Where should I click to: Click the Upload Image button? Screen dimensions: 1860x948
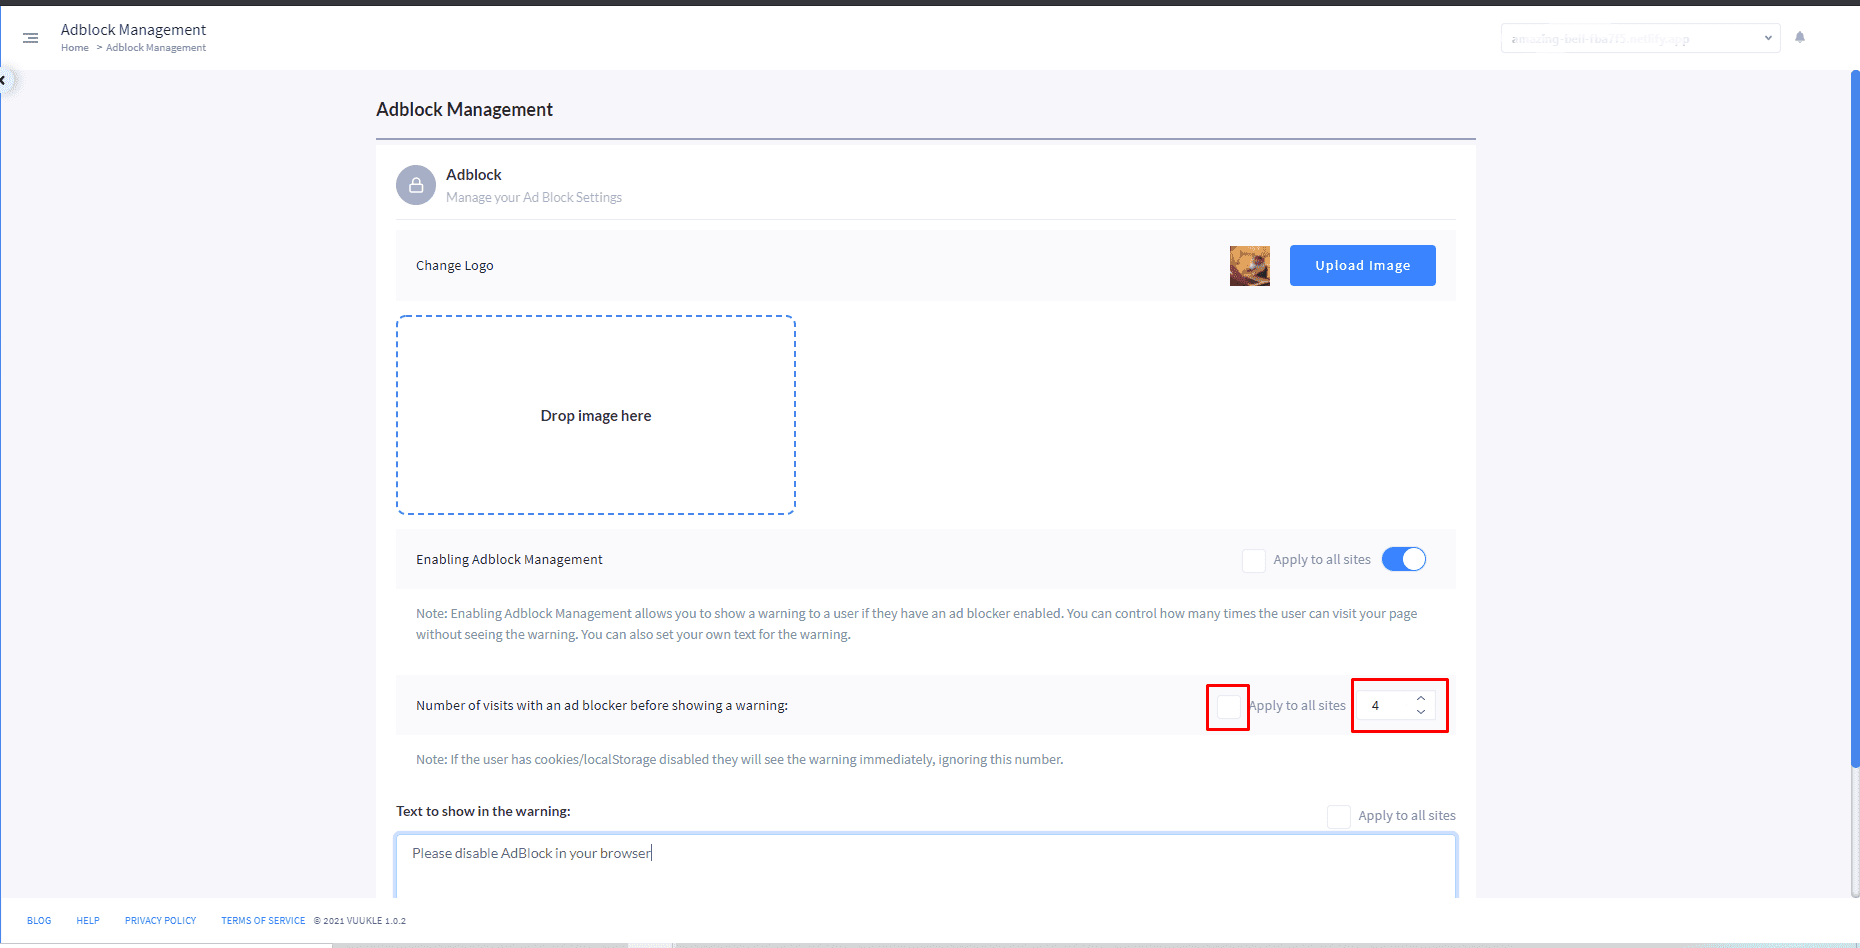coord(1362,265)
